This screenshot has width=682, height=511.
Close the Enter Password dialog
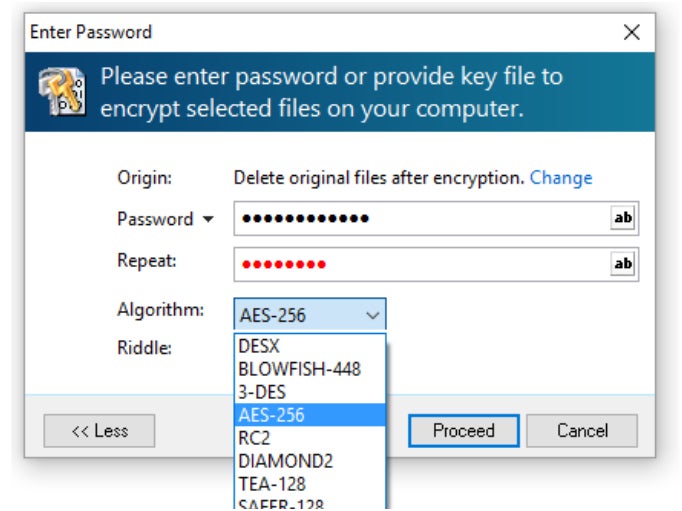632,32
